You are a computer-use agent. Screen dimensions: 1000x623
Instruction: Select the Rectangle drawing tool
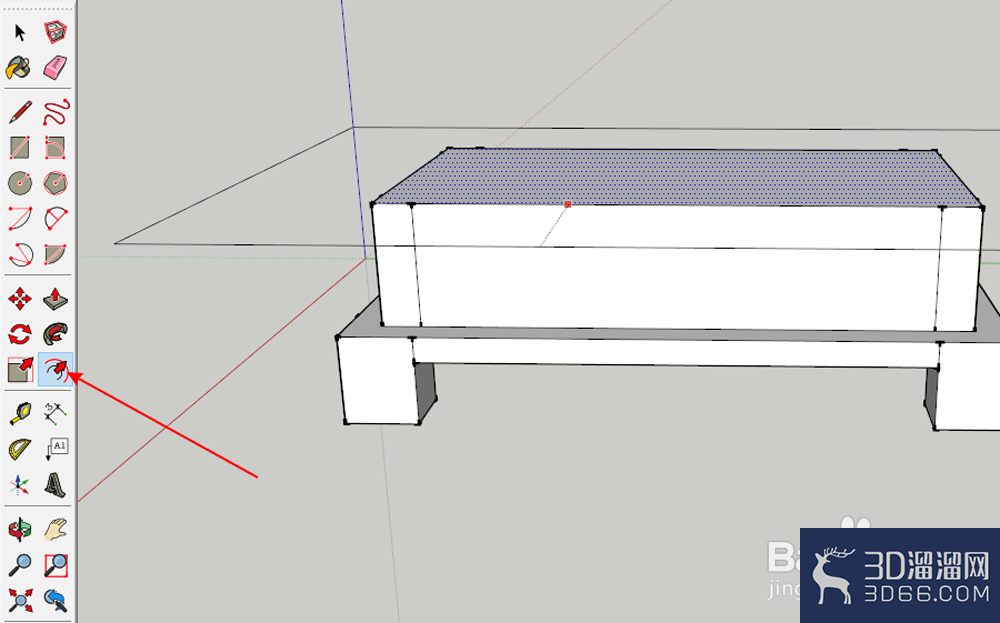point(20,148)
